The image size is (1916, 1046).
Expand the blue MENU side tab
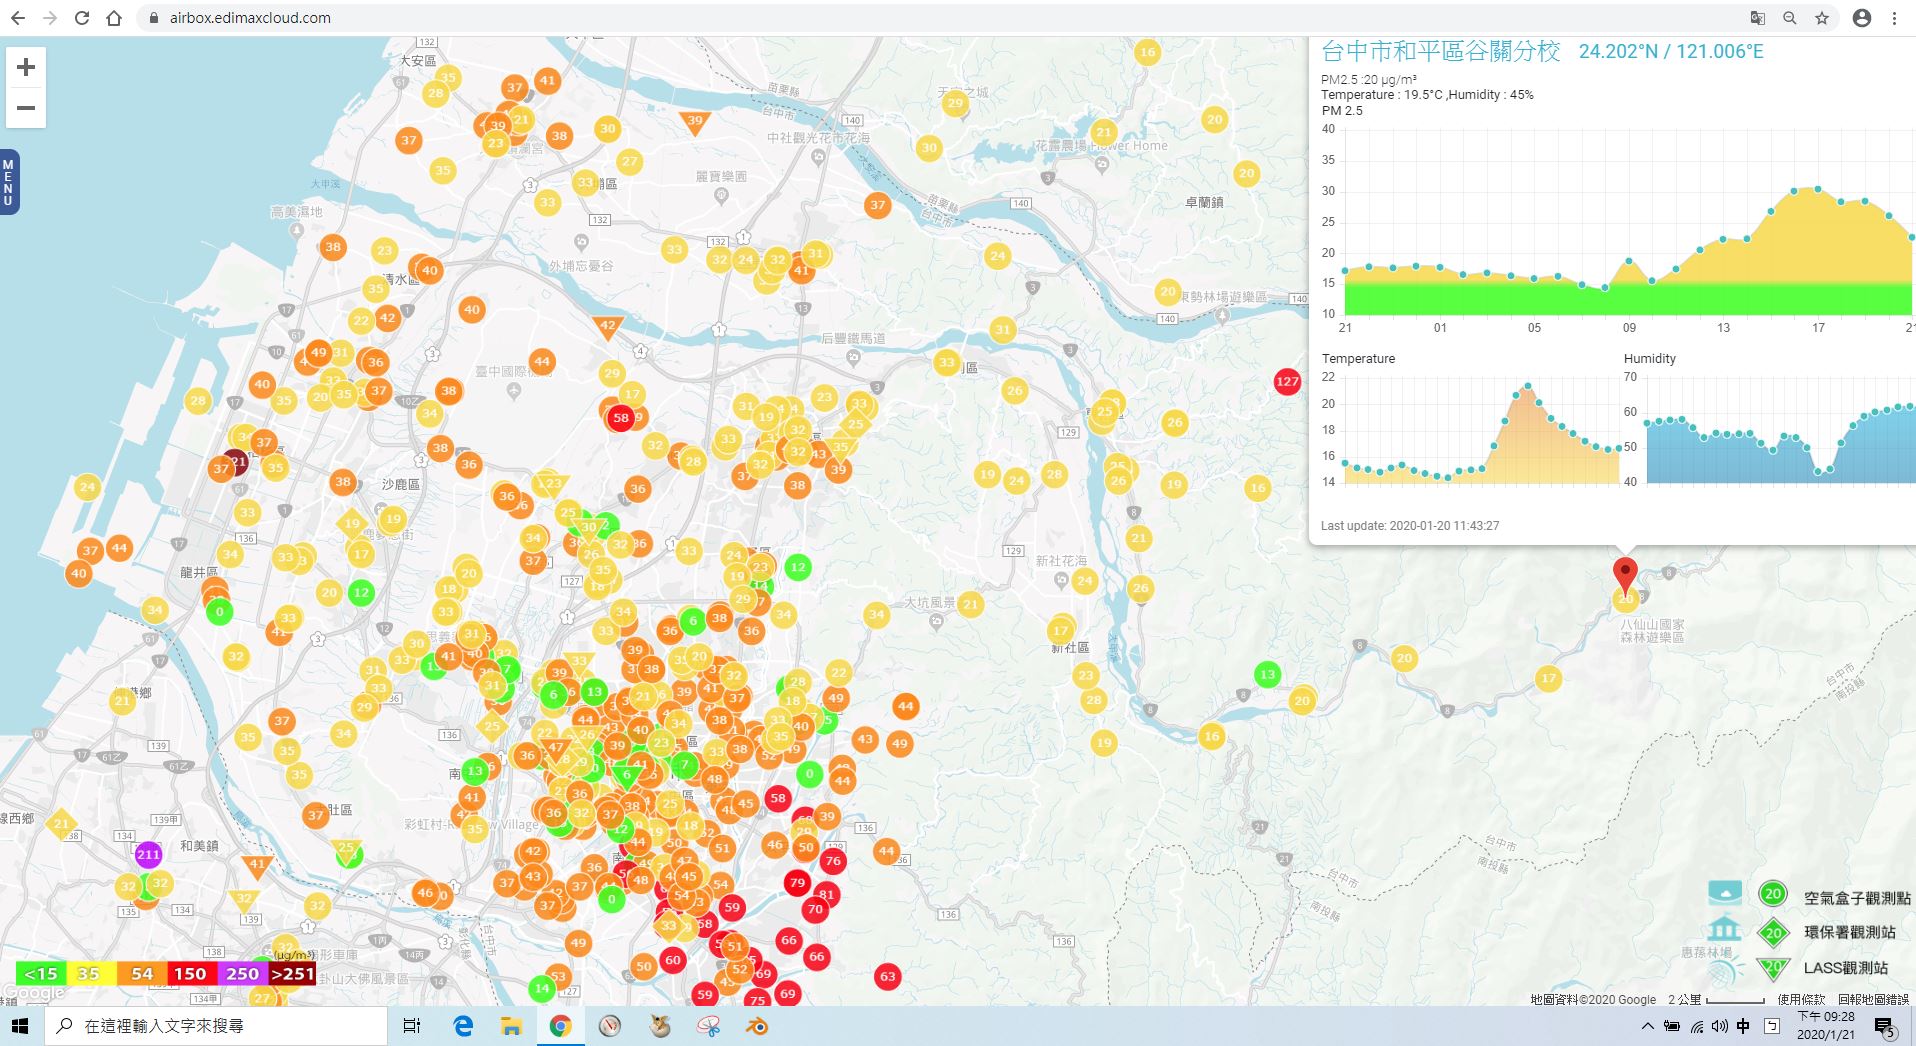(9, 182)
